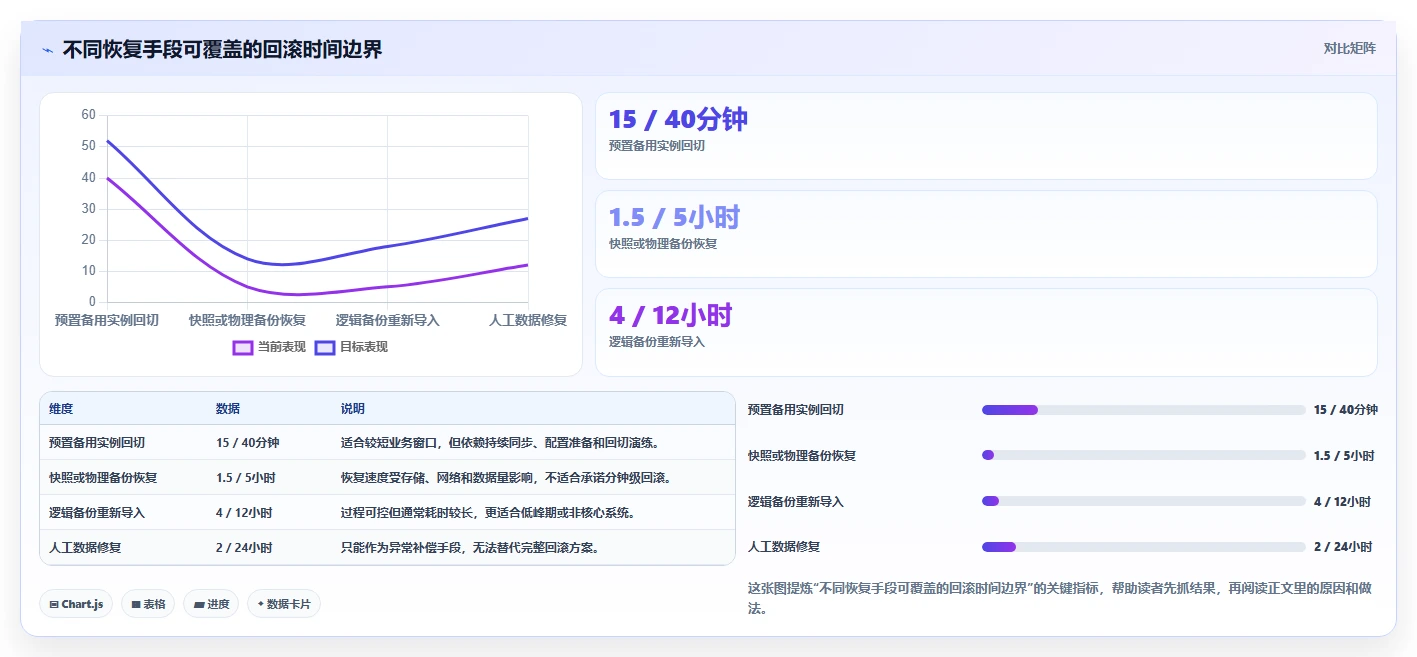This screenshot has width=1417, height=657.
Task: Click table value 4 / 12小时
Action: (244, 512)
